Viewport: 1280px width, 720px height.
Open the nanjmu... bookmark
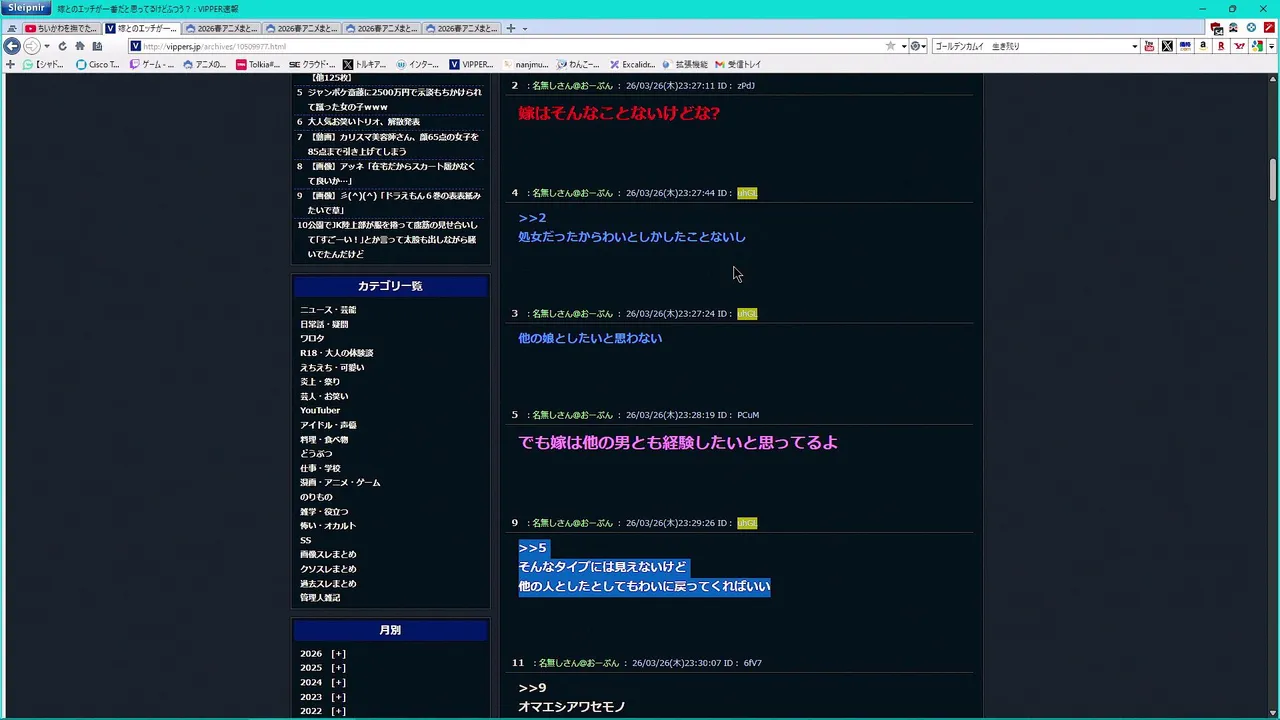525,64
